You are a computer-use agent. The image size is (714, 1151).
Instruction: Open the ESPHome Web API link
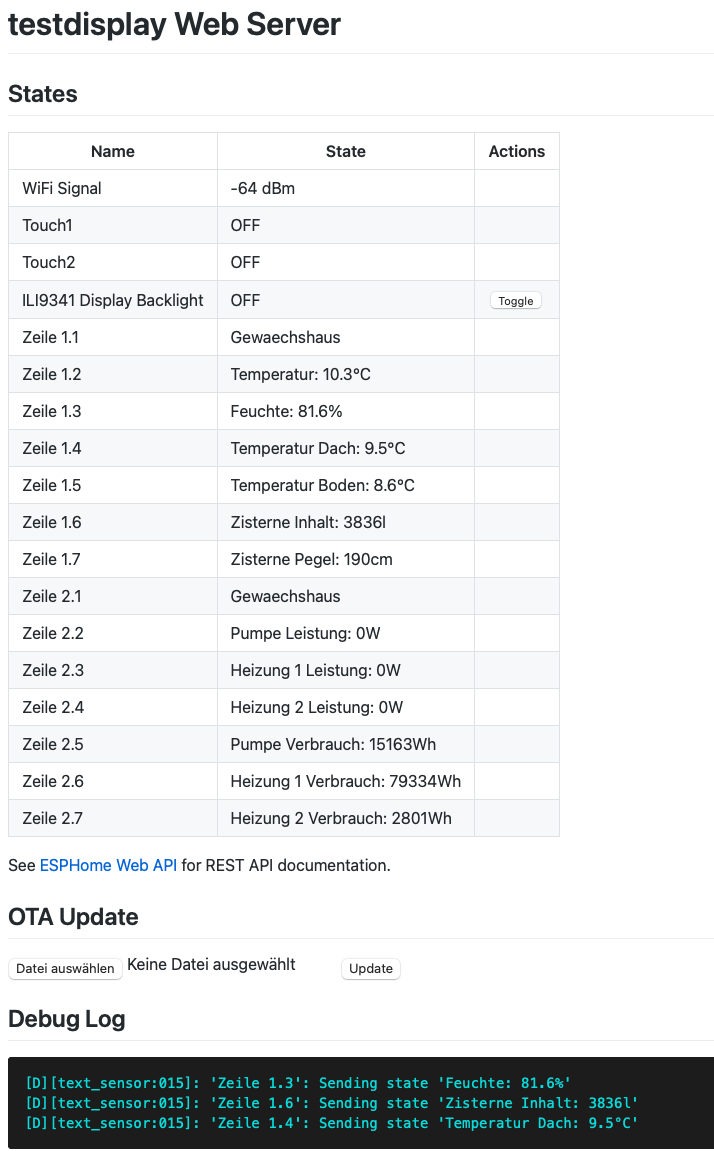(108, 865)
